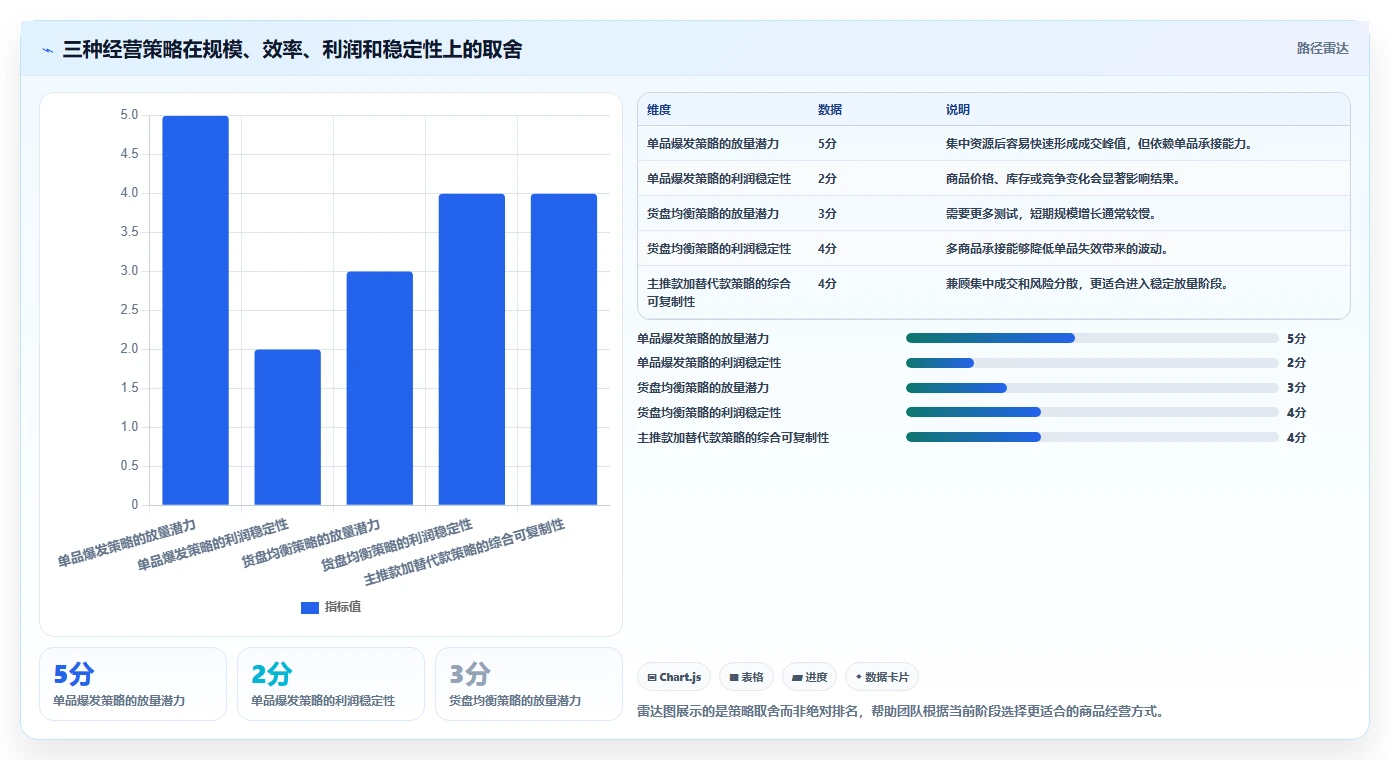Click the 货盘均衡策略的利润稳定性 bar in chart
Viewport: 1390px width, 760px height.
pos(471,349)
